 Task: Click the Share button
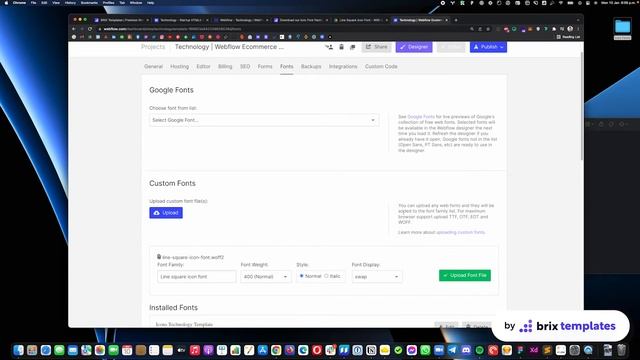click(x=376, y=47)
